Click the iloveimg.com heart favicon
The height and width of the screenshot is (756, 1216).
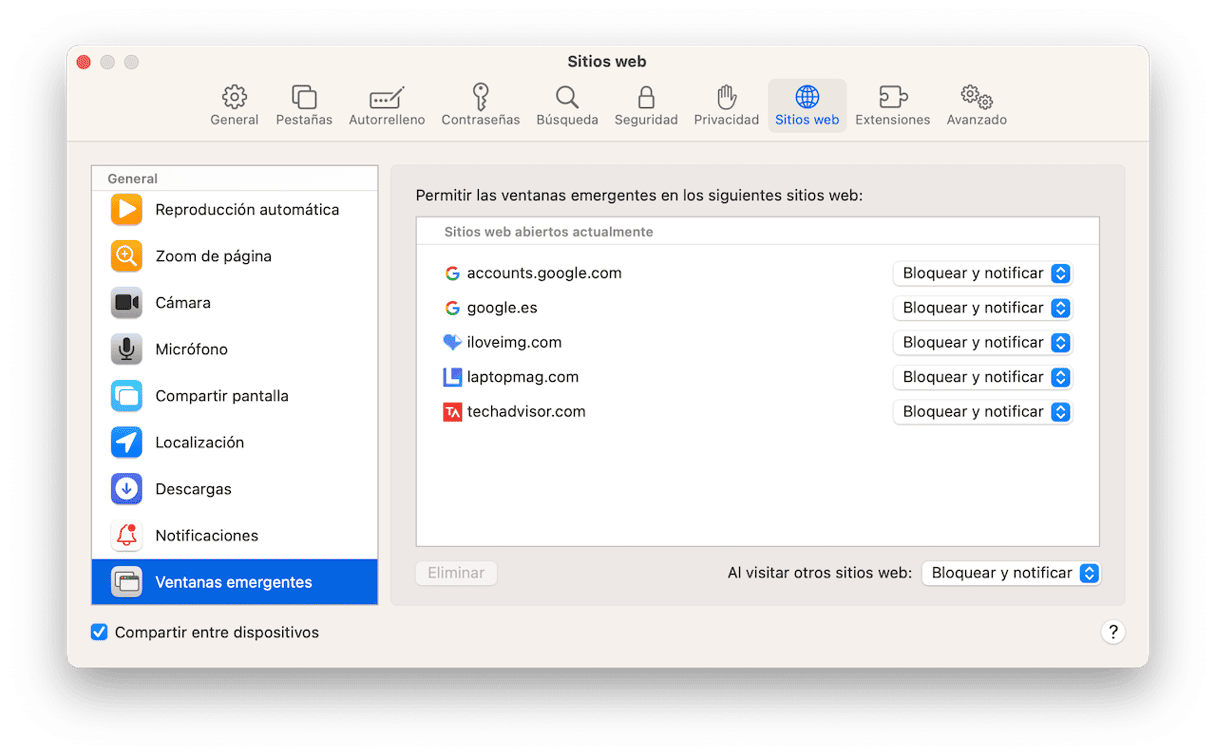pos(452,342)
